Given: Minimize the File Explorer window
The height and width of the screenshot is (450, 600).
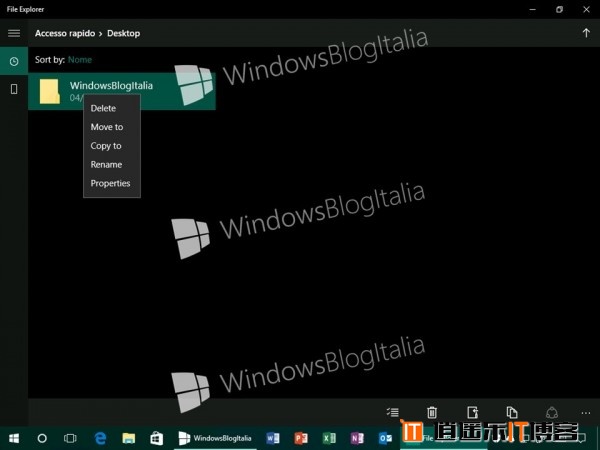Looking at the screenshot, I should pyautogui.click(x=532, y=9).
